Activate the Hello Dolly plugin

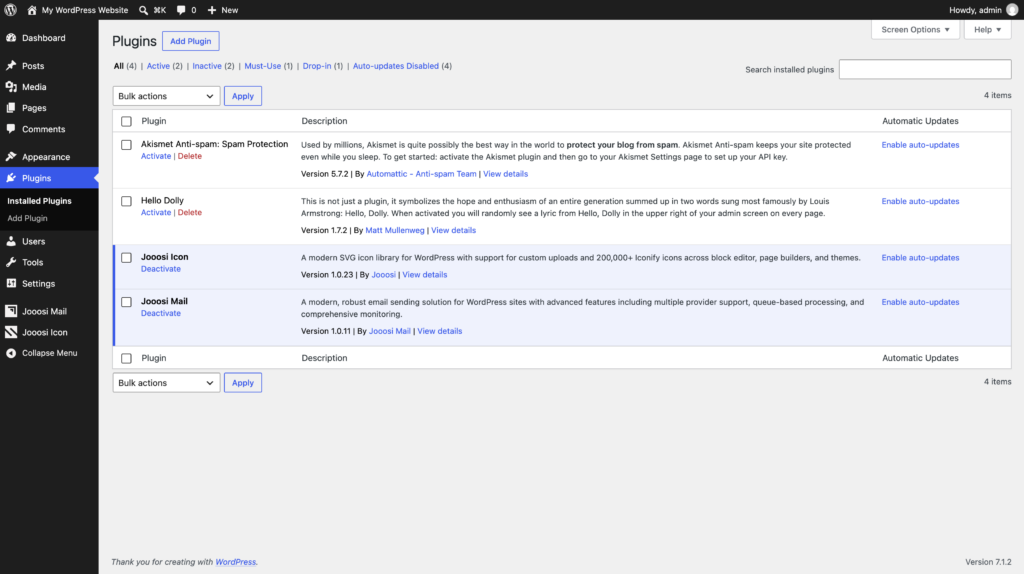click(x=156, y=212)
